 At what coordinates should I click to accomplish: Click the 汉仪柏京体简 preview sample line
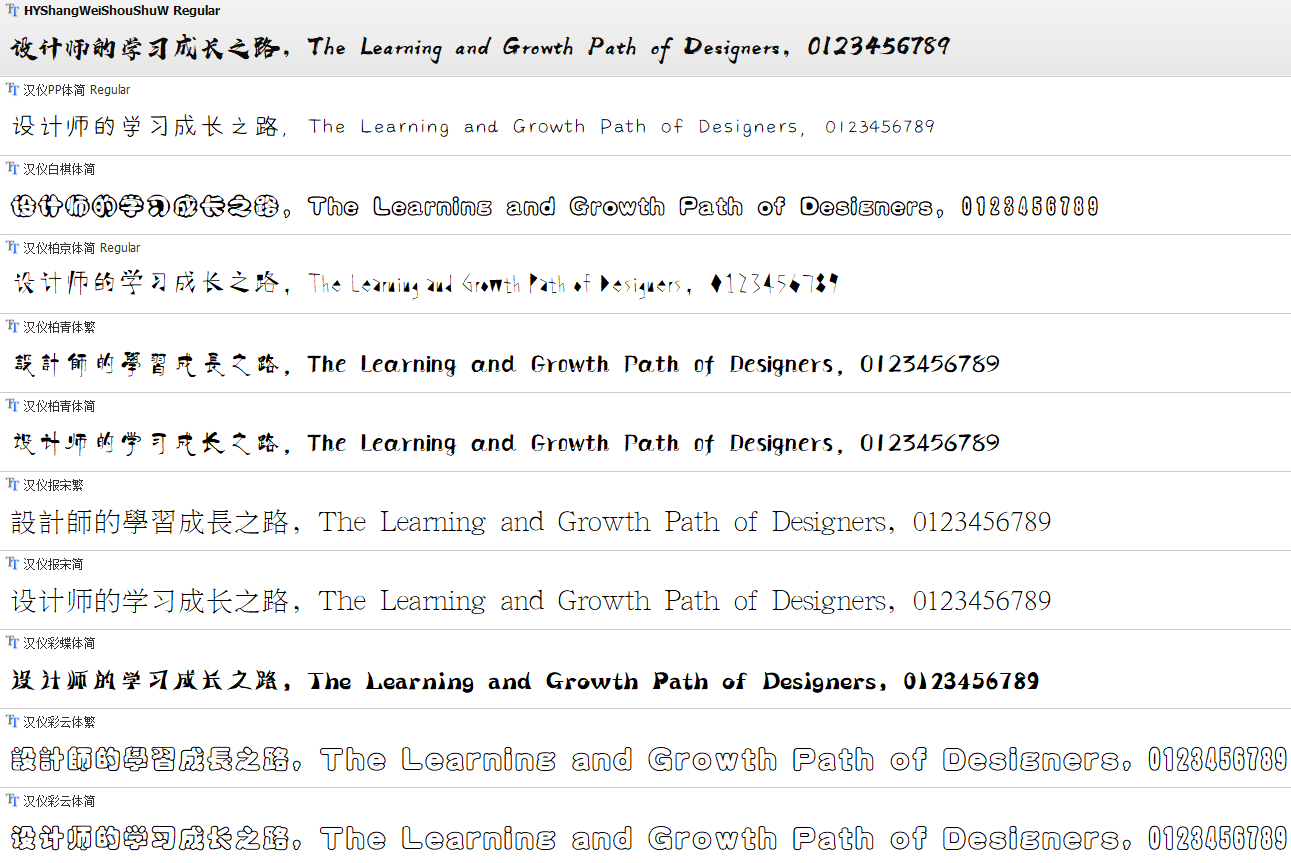click(425, 285)
